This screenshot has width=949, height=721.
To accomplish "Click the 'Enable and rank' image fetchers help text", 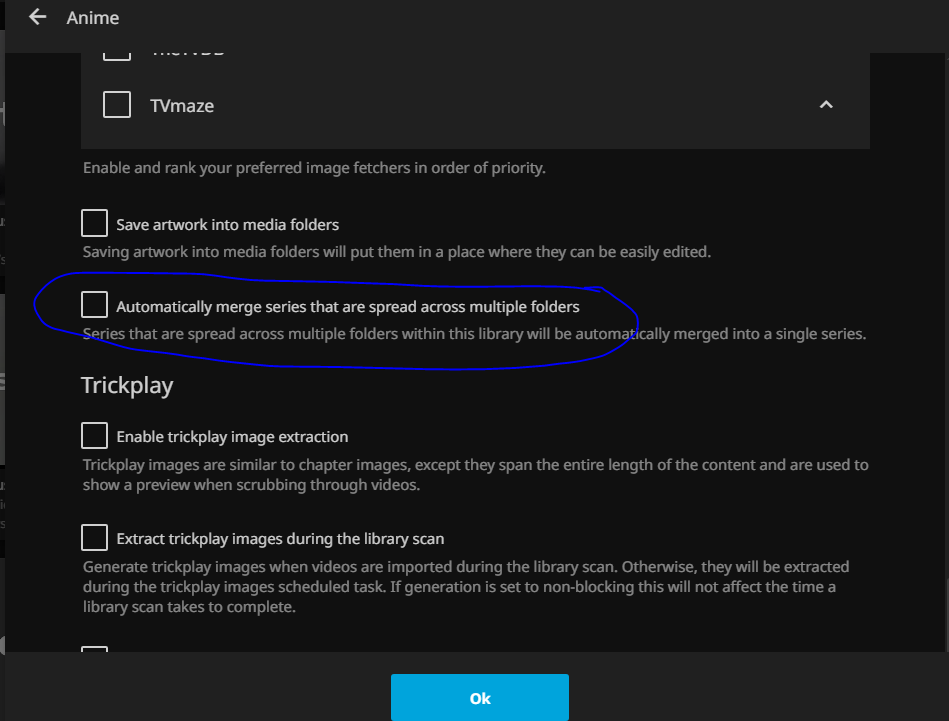I will [x=314, y=168].
